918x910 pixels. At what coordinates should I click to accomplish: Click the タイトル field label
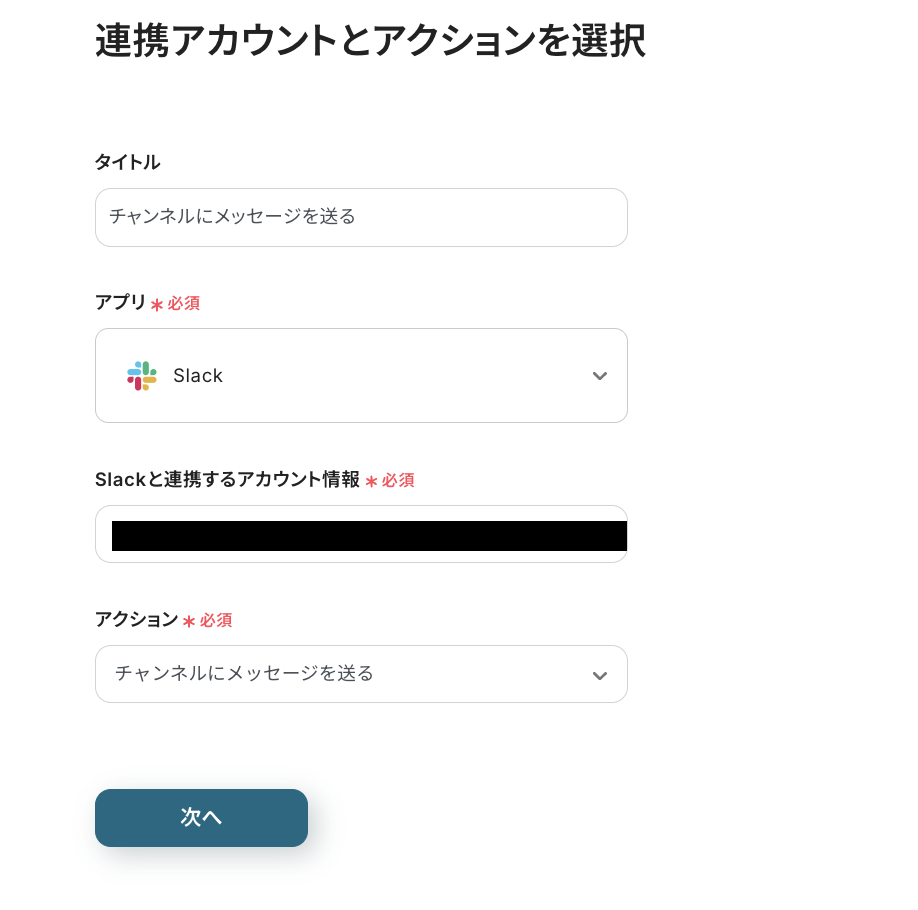(128, 162)
